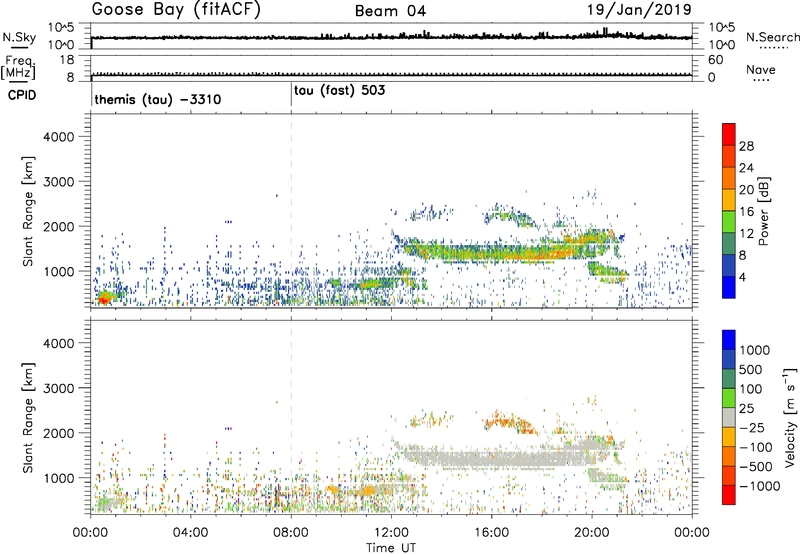Image resolution: width=800 pixels, height=554 pixels.
Task: Click the "1000" range tick in the power panel
Action: [58, 271]
